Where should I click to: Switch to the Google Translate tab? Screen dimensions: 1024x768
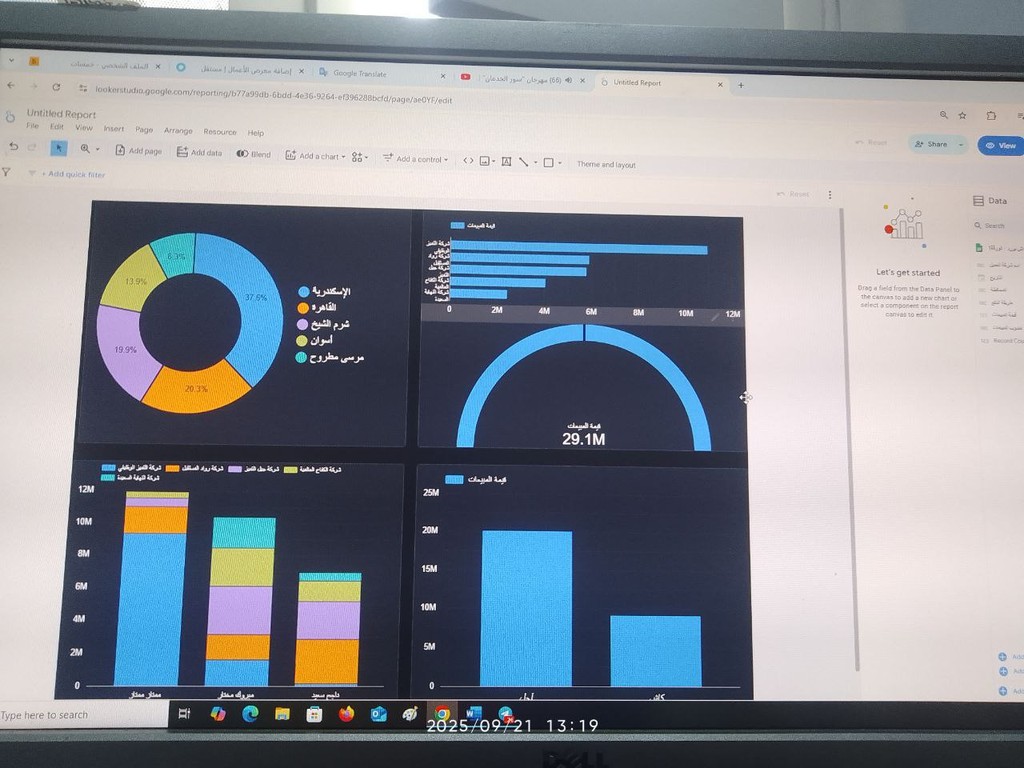(382, 74)
